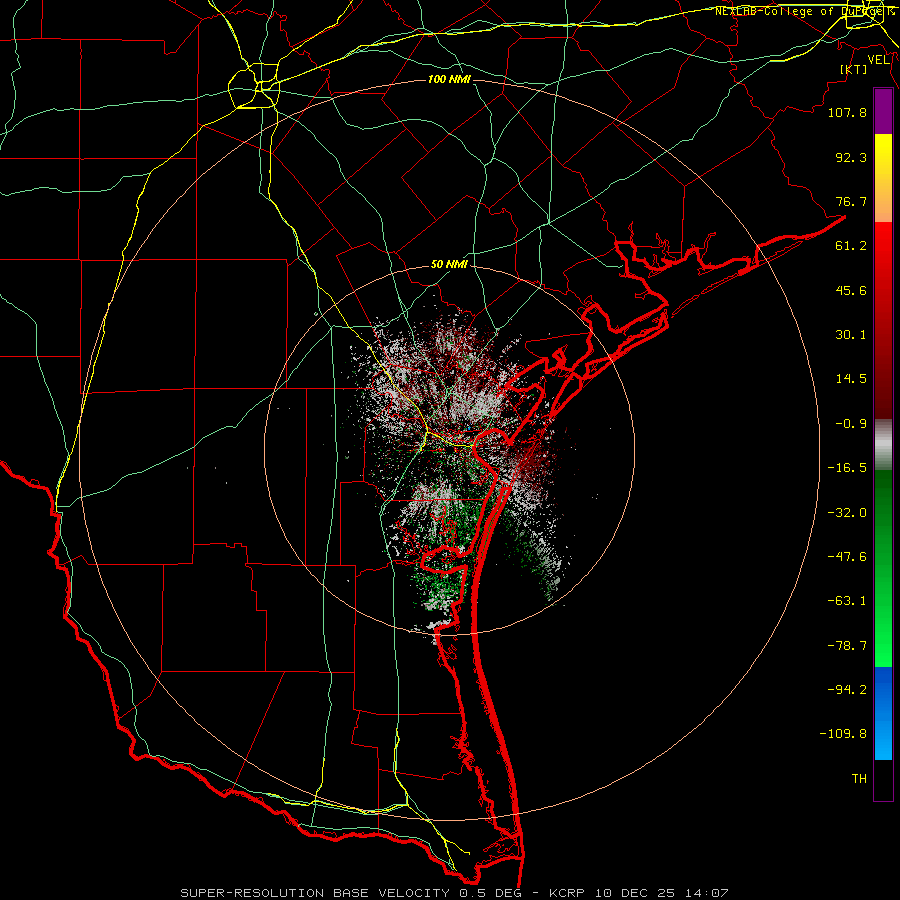
Task: Click the yellow highway loop near the top left
Action: click(254, 86)
